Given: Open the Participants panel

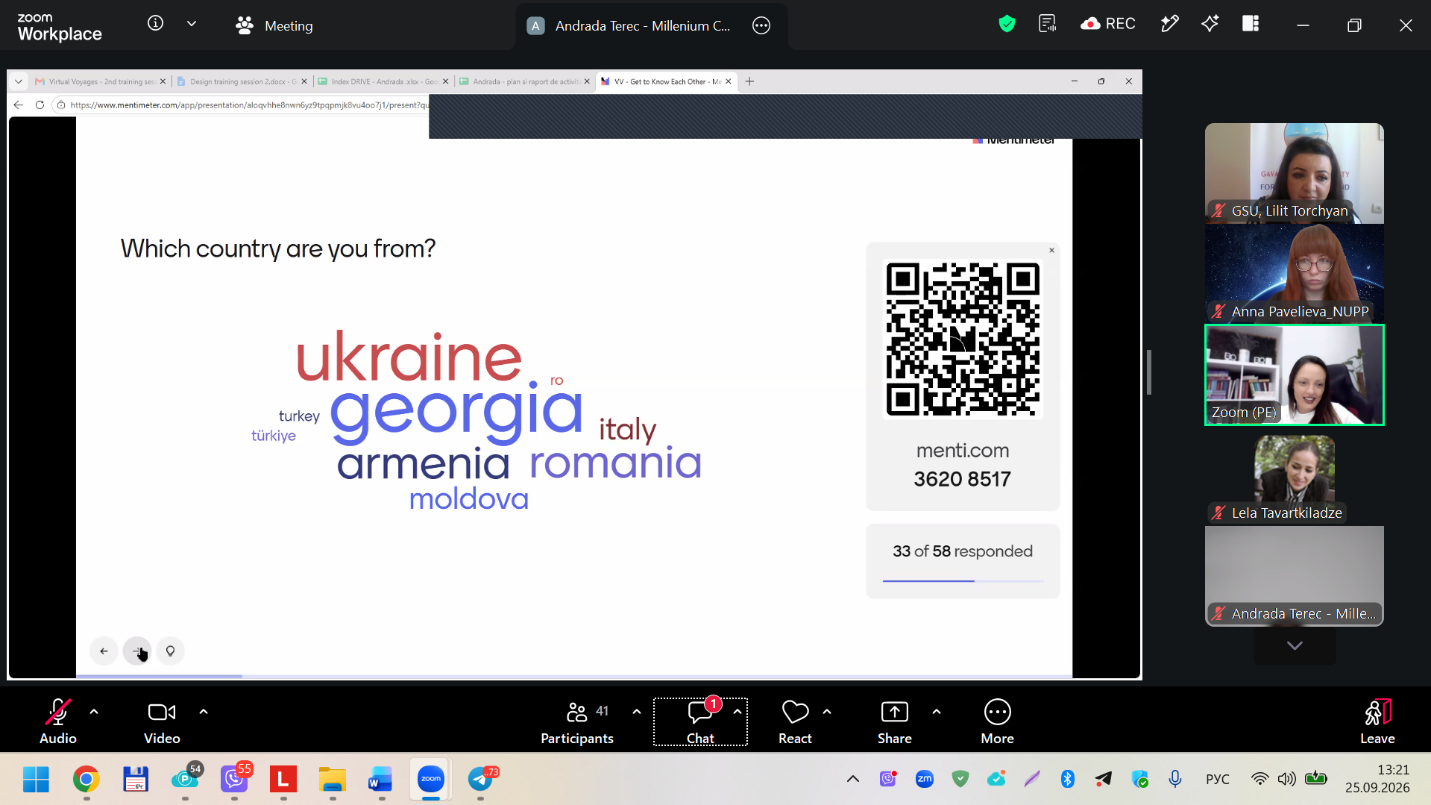Looking at the screenshot, I should [x=577, y=721].
